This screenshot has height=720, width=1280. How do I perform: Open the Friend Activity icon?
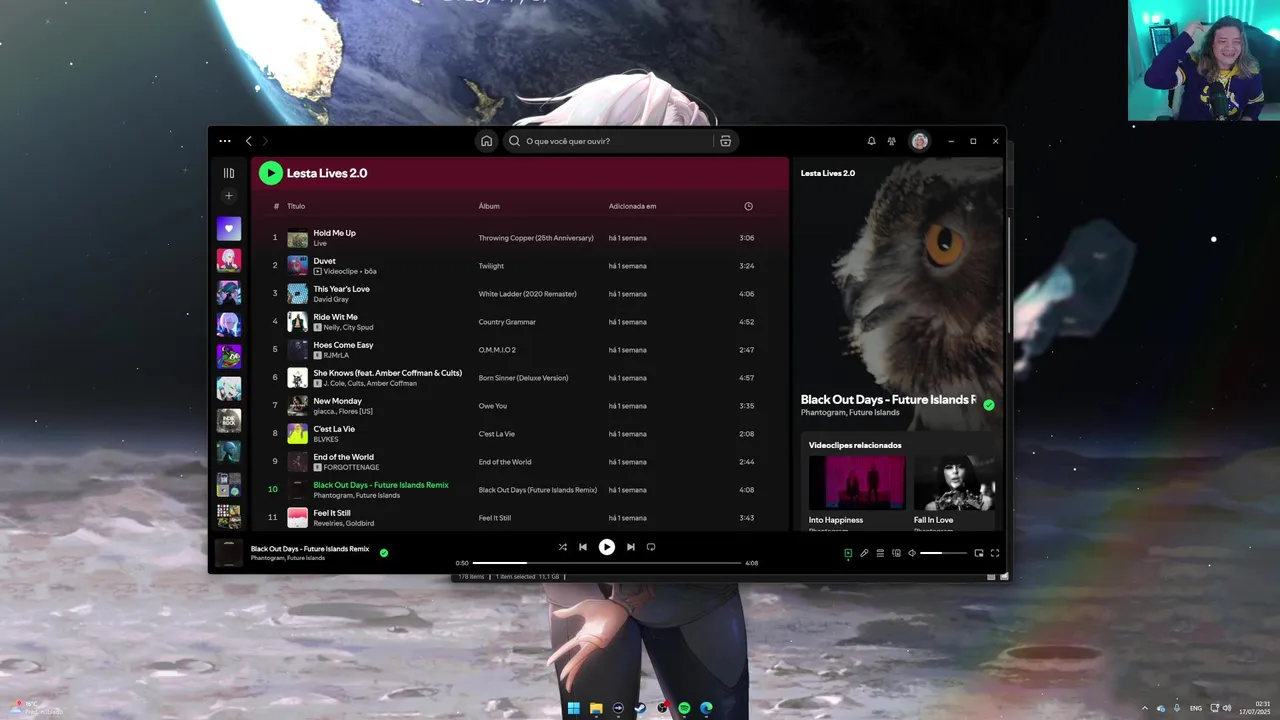[892, 141]
